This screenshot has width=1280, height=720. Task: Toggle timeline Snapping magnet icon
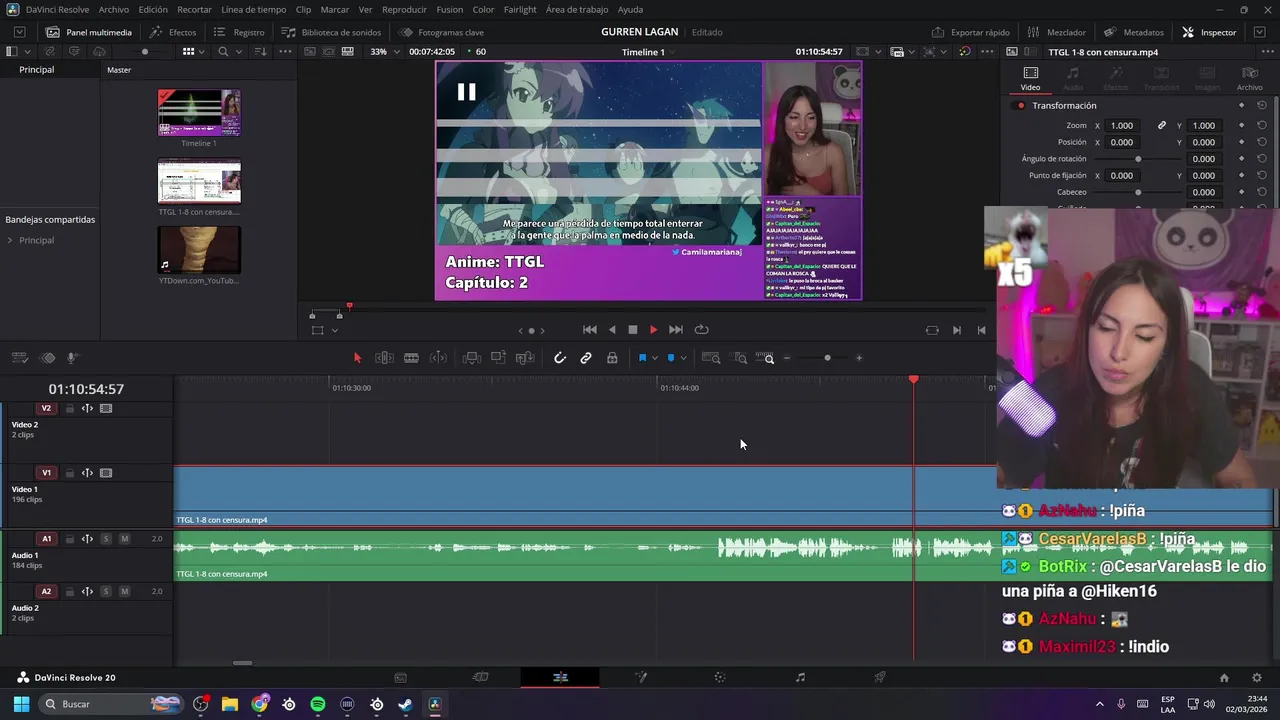560,358
